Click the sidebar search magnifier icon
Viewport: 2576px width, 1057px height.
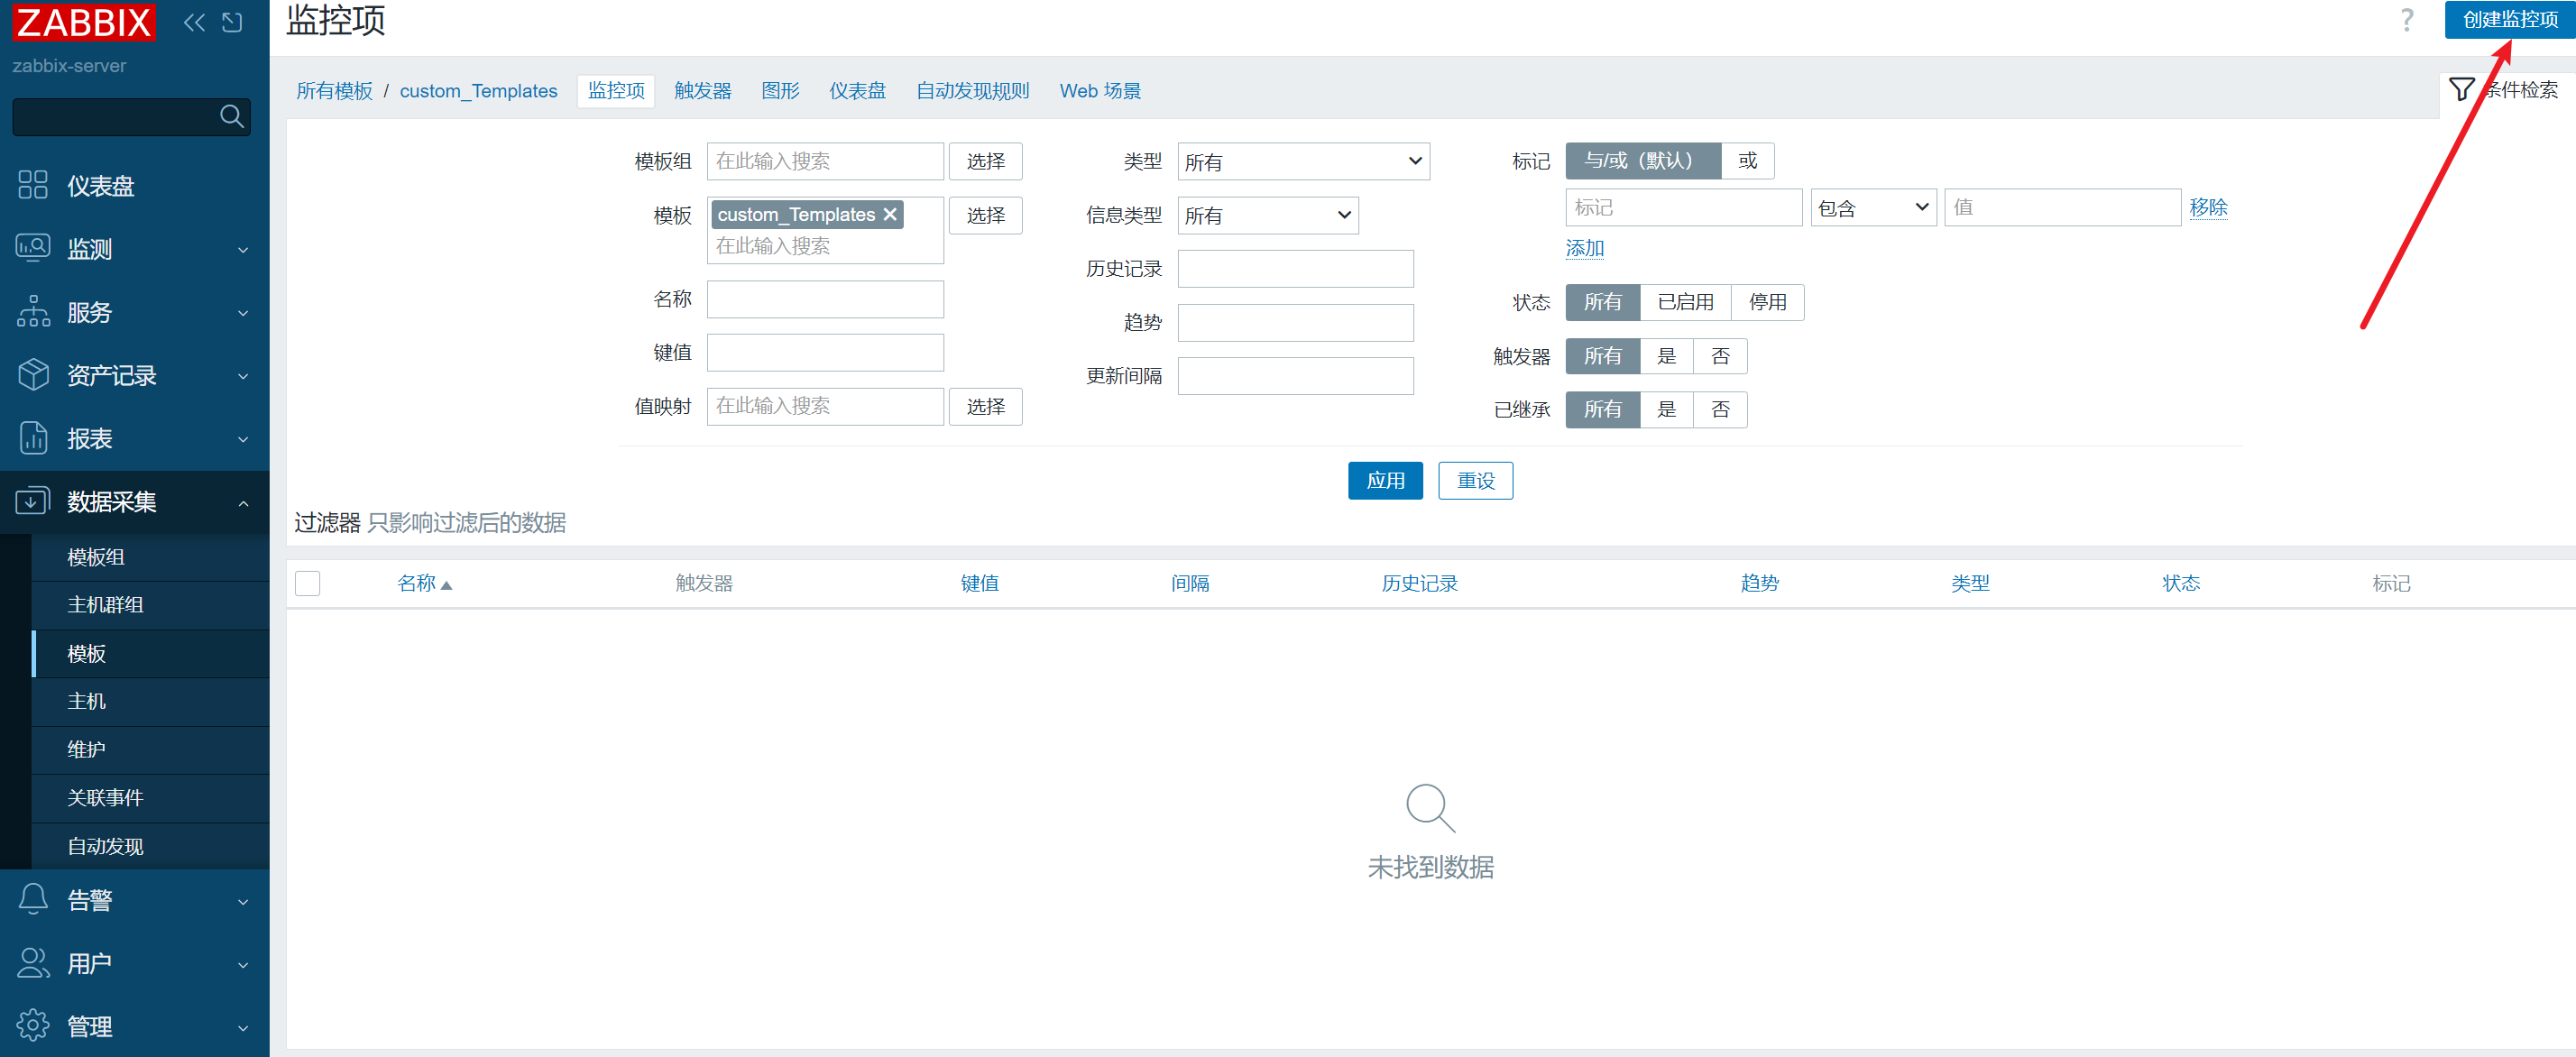pyautogui.click(x=231, y=116)
